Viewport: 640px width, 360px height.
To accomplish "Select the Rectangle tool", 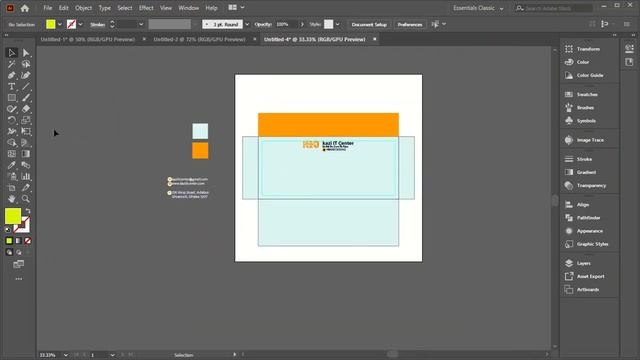I will [11, 98].
